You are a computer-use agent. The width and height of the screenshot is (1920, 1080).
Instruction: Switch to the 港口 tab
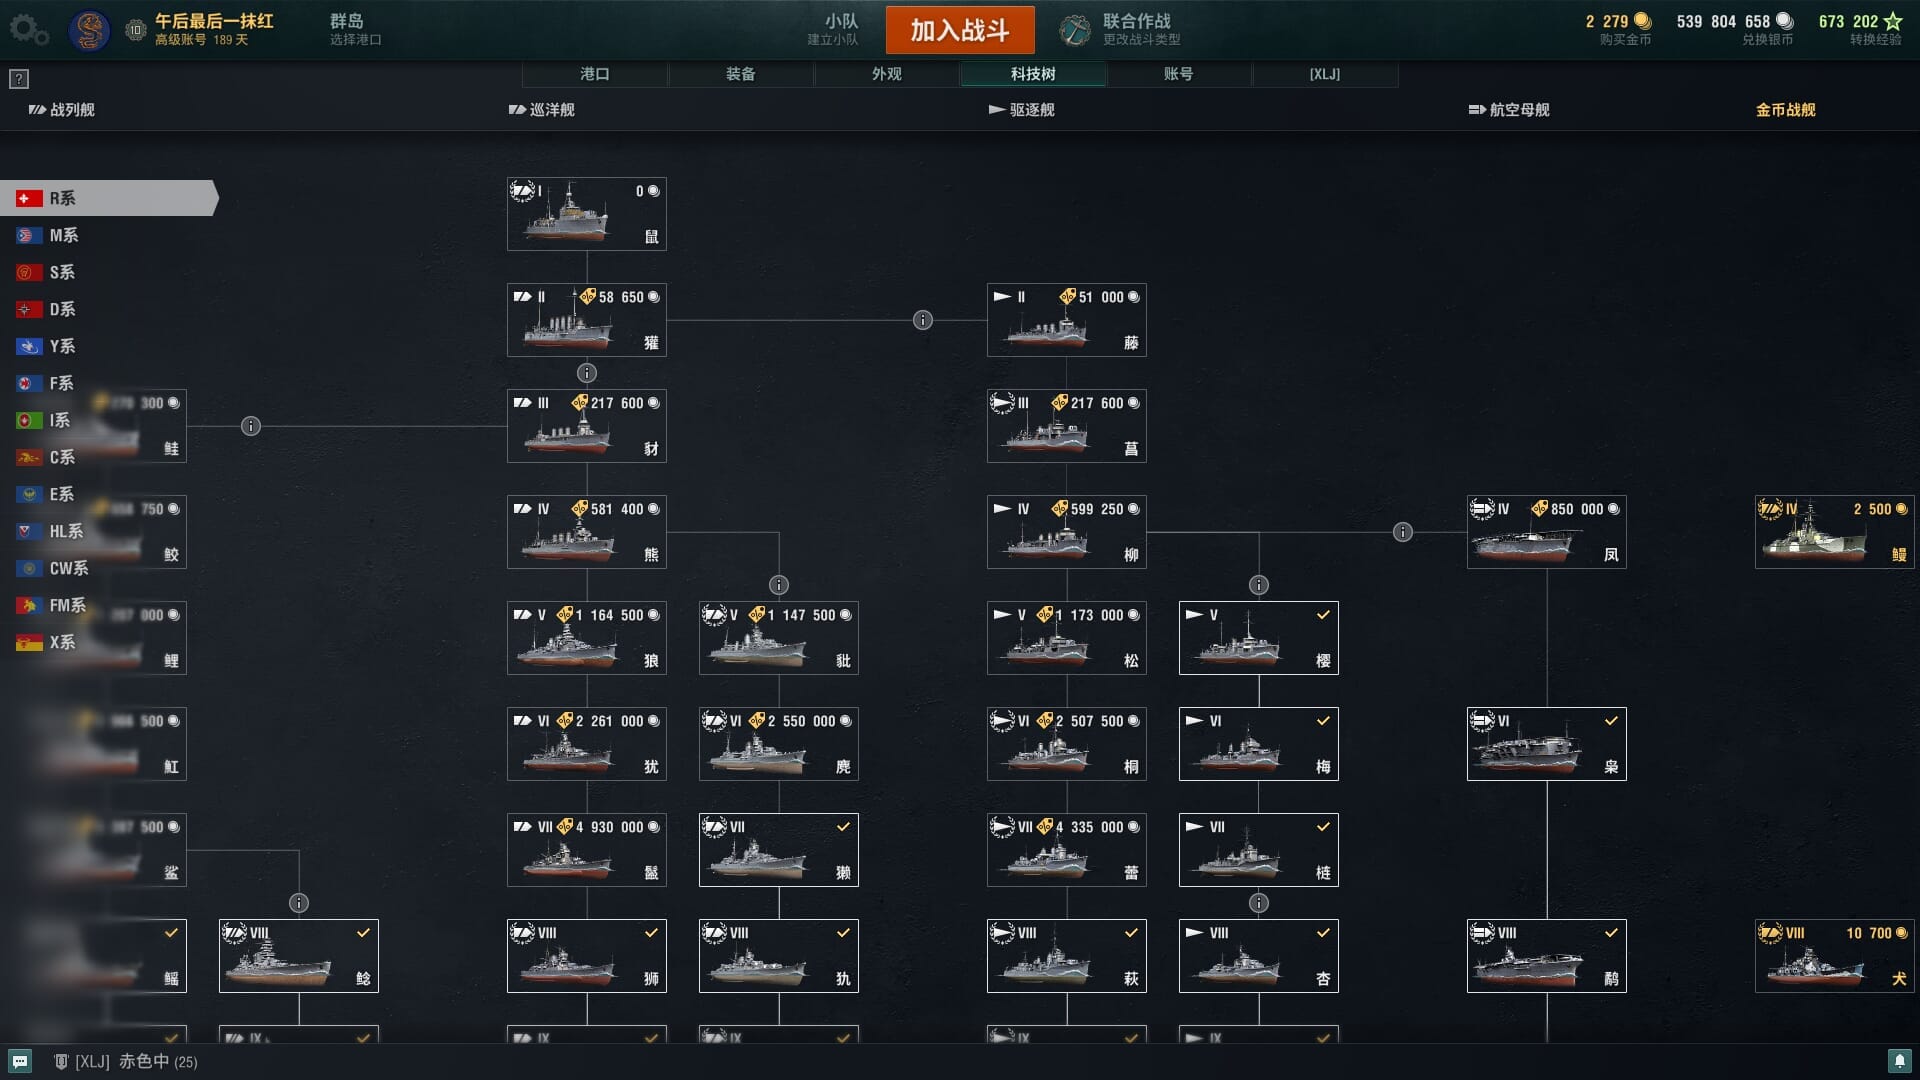point(595,74)
